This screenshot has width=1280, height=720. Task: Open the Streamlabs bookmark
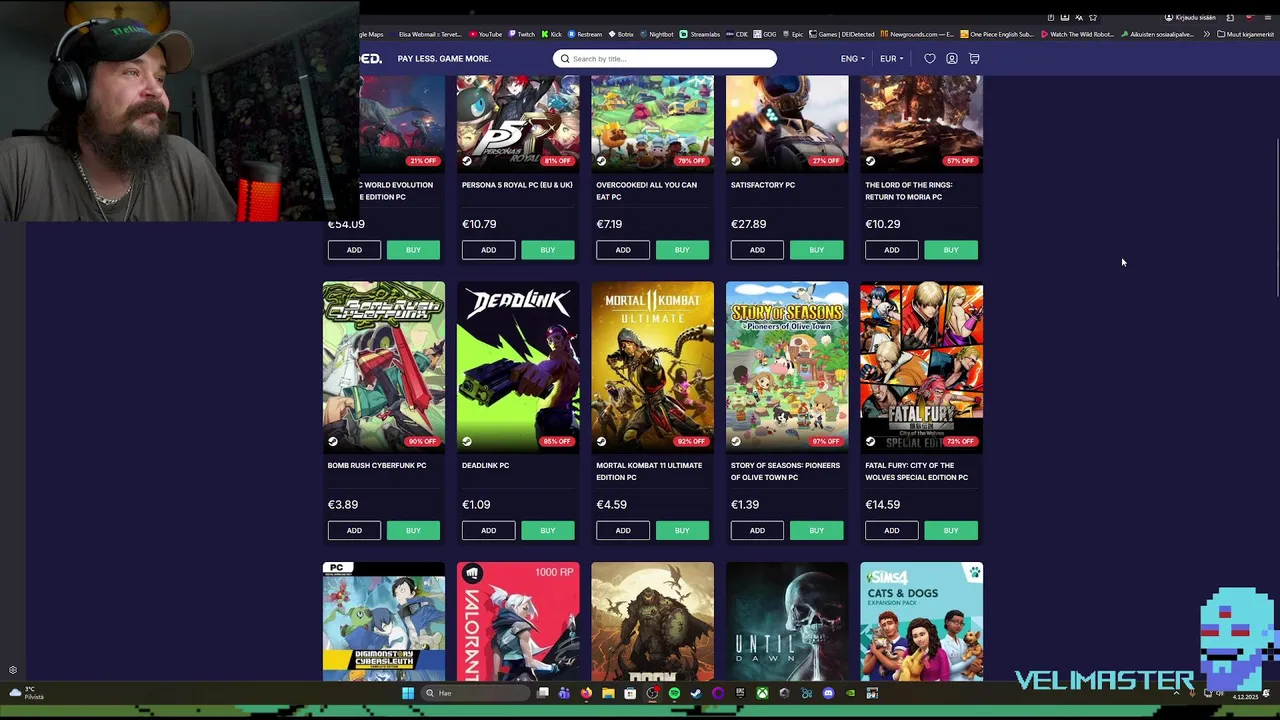tap(700, 34)
